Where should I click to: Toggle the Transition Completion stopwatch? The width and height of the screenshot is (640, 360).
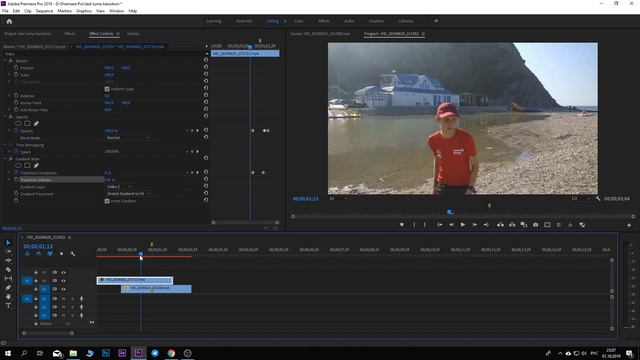pos(16,173)
